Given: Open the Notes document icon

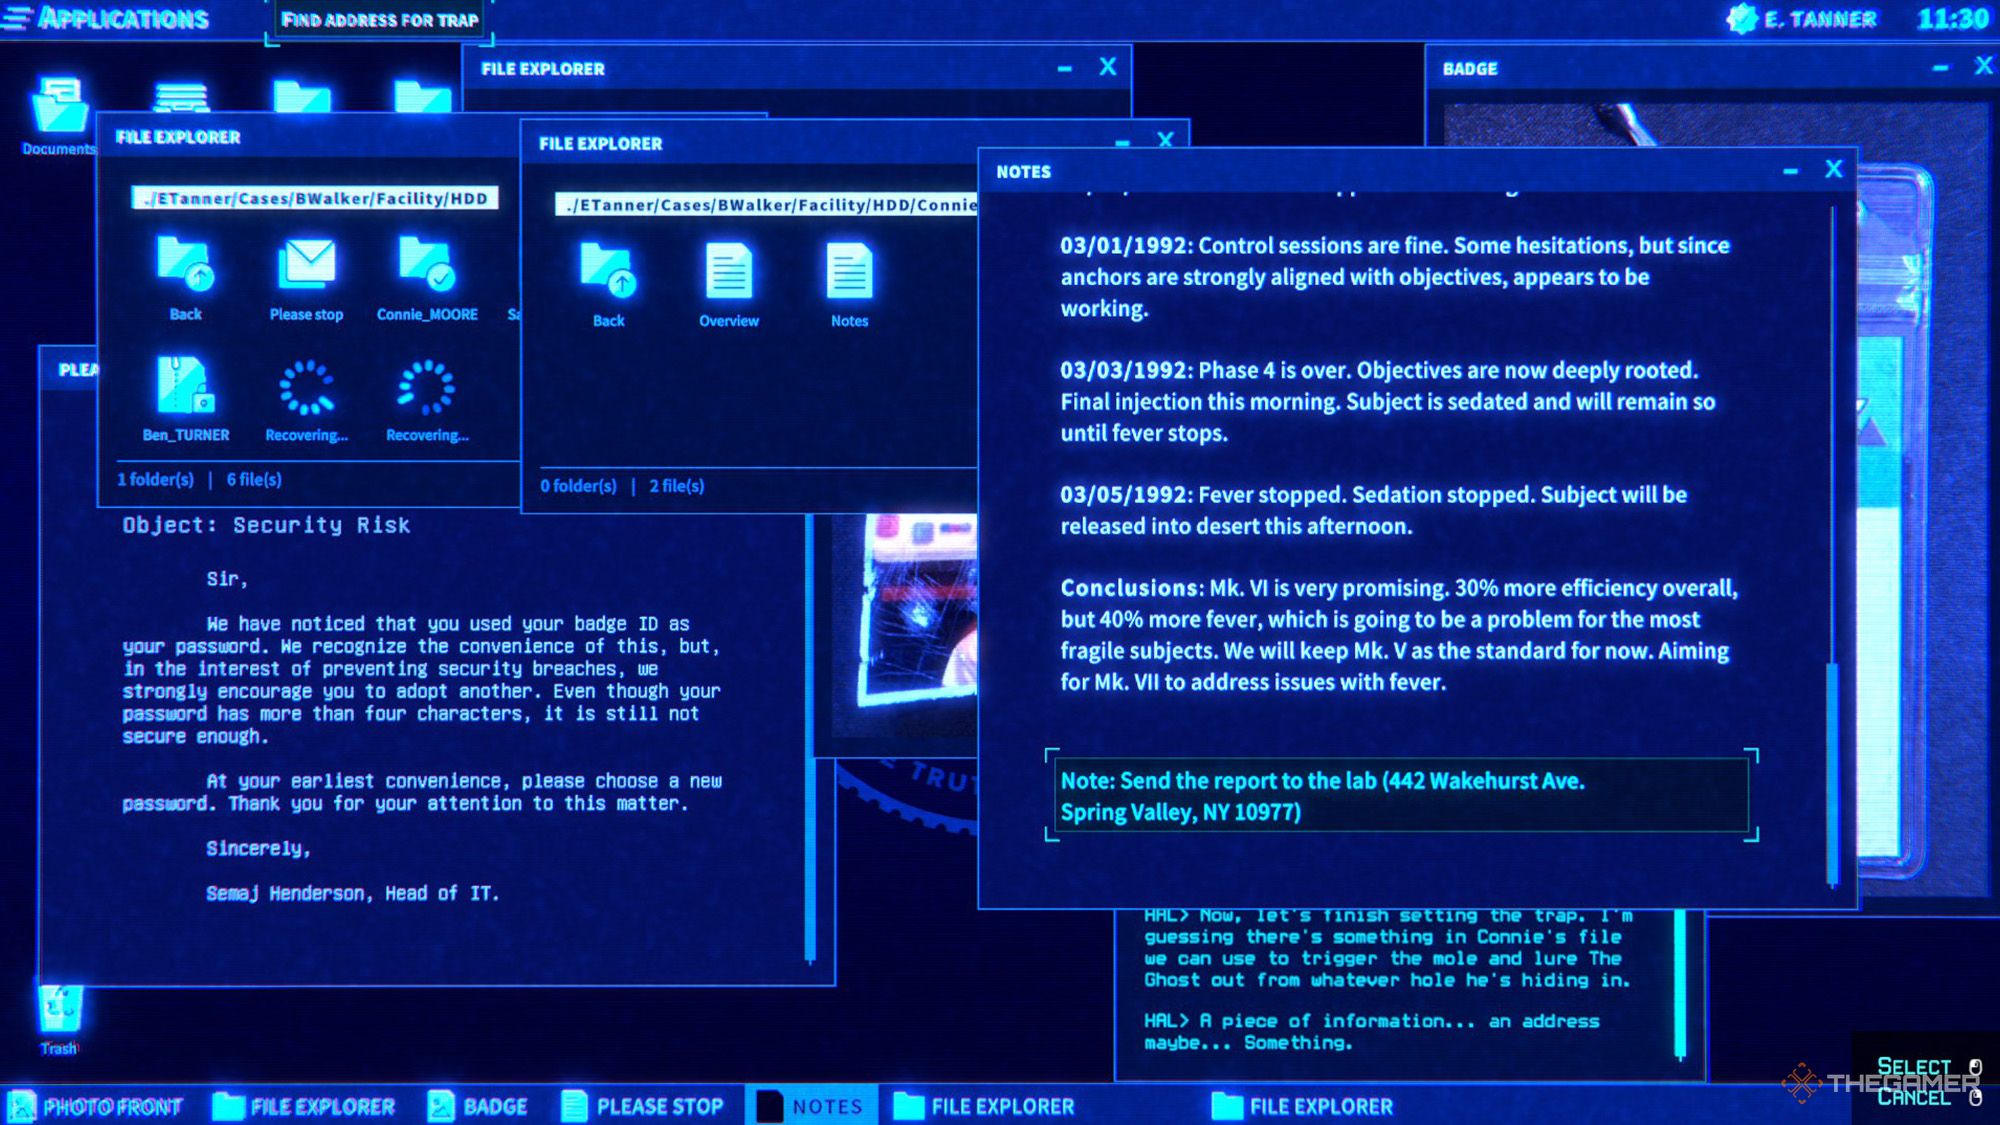Looking at the screenshot, I should [x=849, y=285].
